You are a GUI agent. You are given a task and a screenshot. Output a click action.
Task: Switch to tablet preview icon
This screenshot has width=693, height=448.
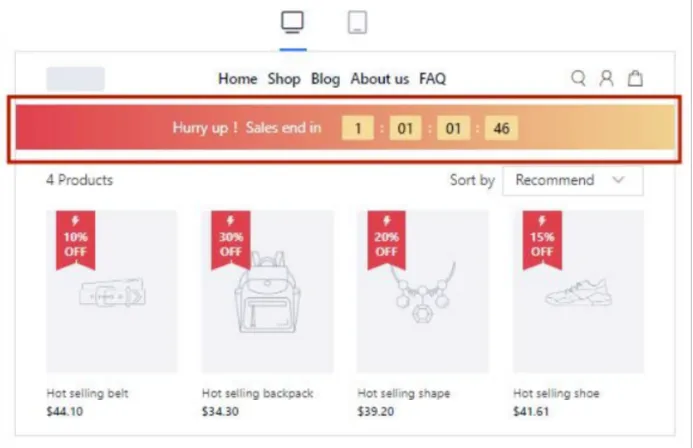(357, 23)
